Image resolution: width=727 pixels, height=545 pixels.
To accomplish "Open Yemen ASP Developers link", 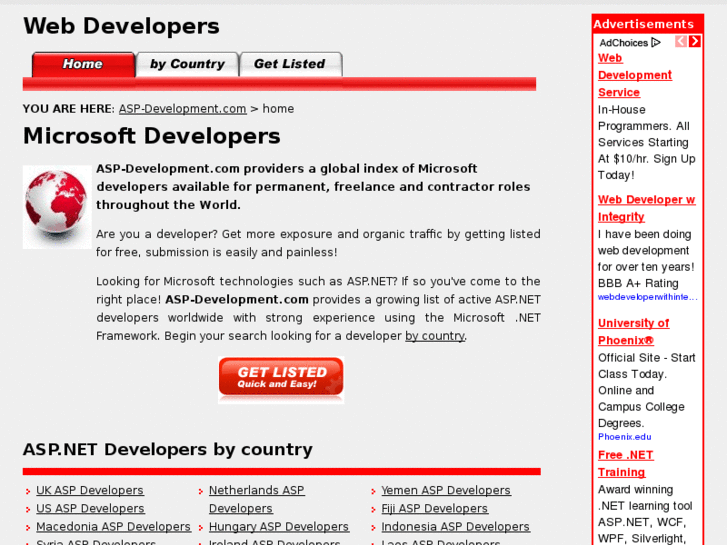I will (x=446, y=490).
